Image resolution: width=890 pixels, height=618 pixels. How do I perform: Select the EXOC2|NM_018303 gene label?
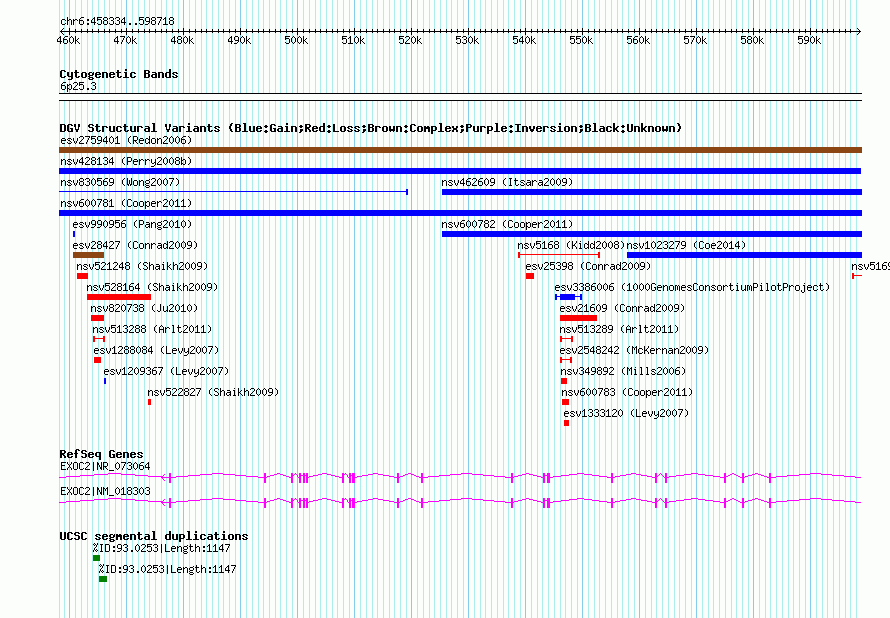click(105, 491)
